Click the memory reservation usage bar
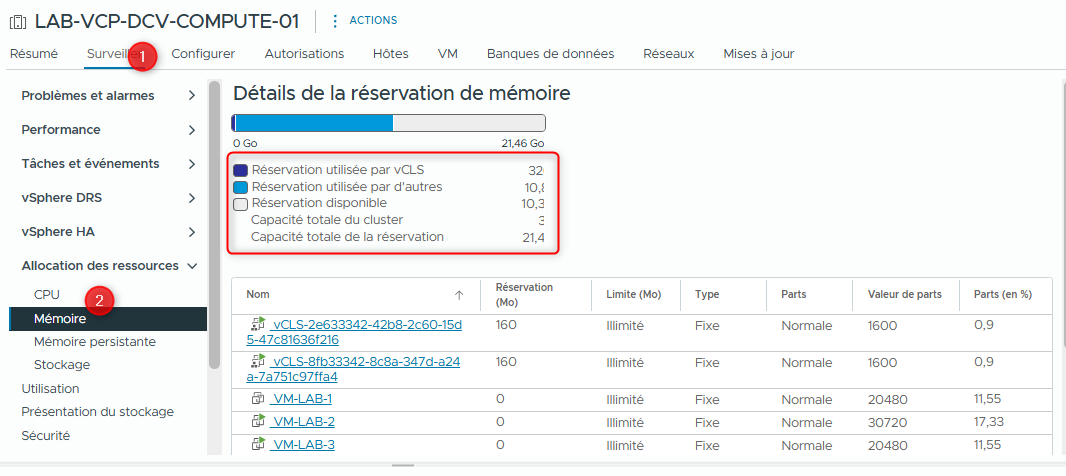 tap(388, 123)
